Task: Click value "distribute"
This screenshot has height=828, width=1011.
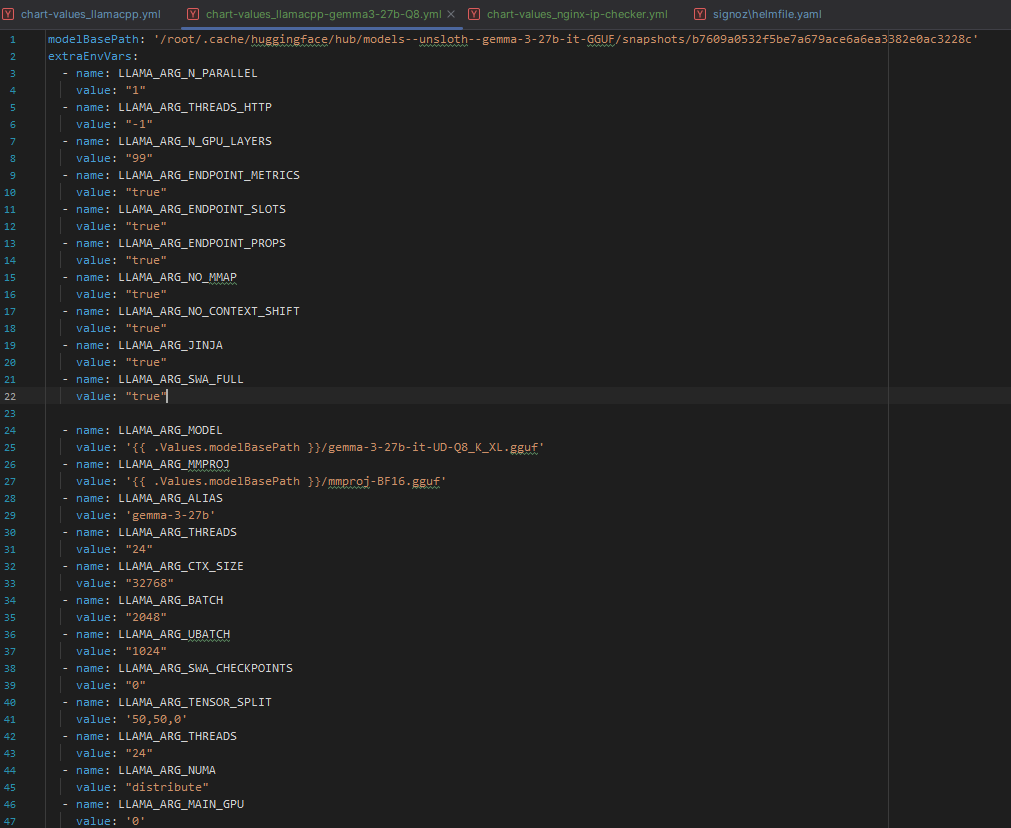Action: (x=166, y=787)
